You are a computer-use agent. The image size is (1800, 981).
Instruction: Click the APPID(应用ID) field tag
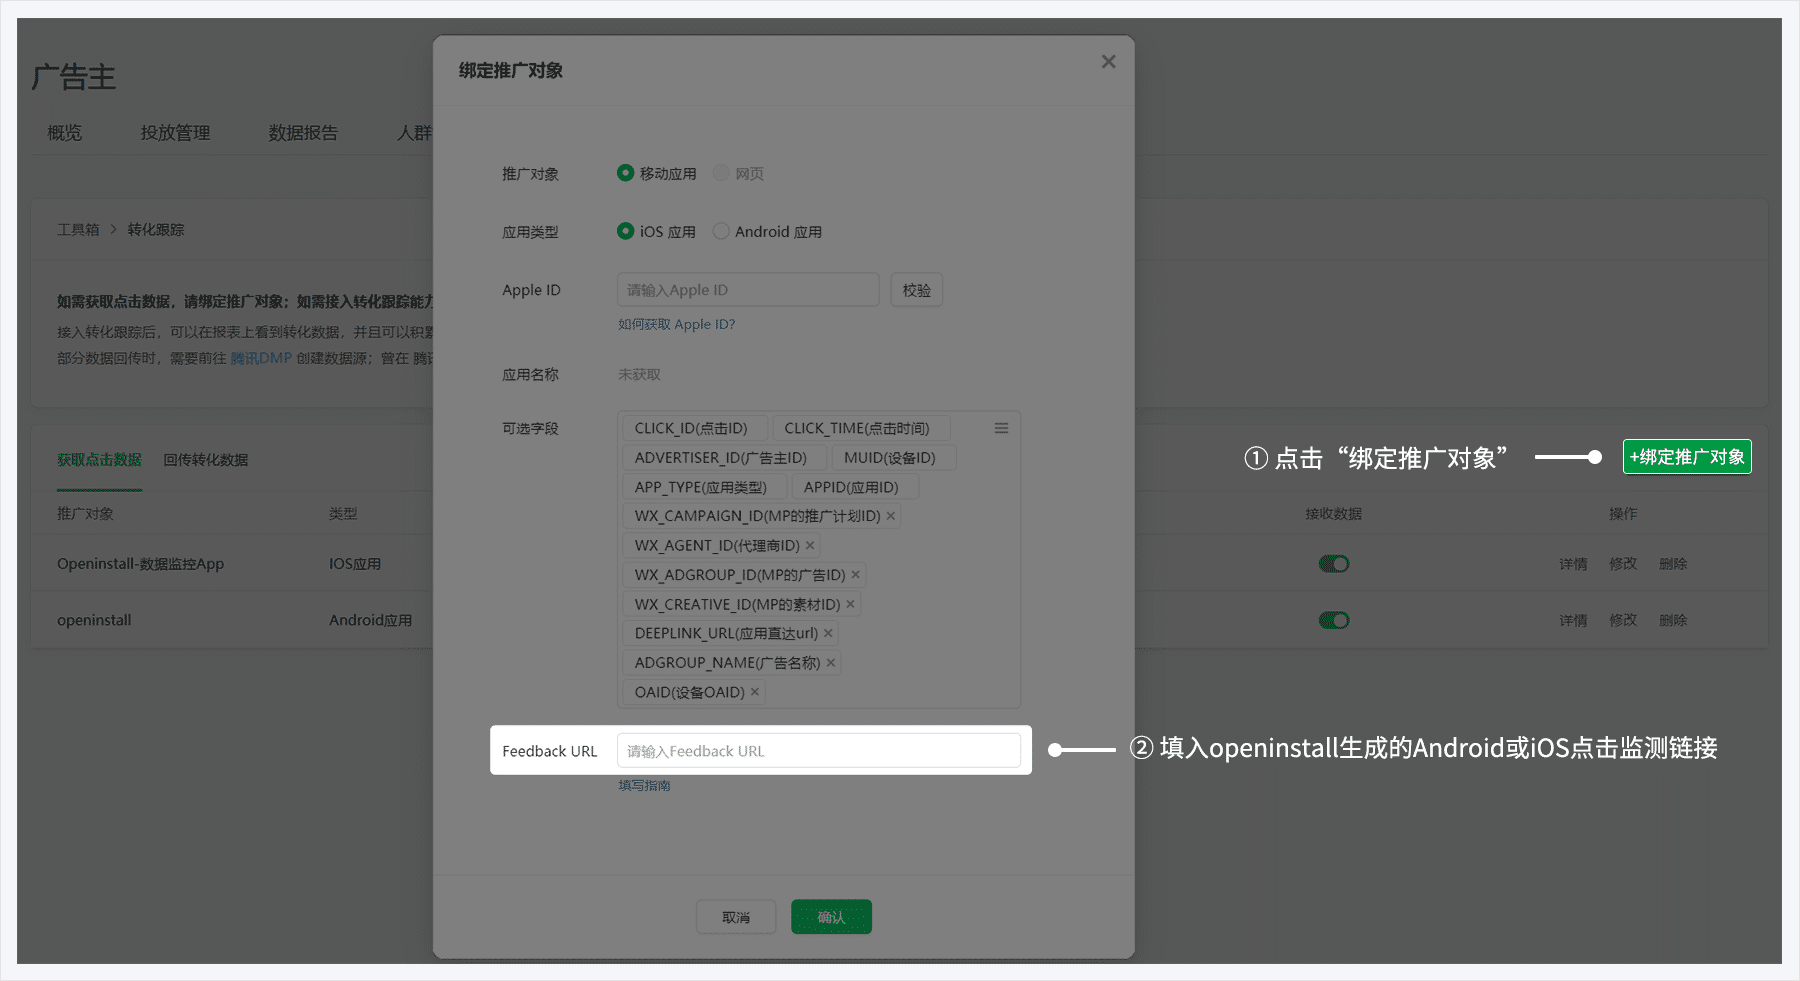coord(855,487)
